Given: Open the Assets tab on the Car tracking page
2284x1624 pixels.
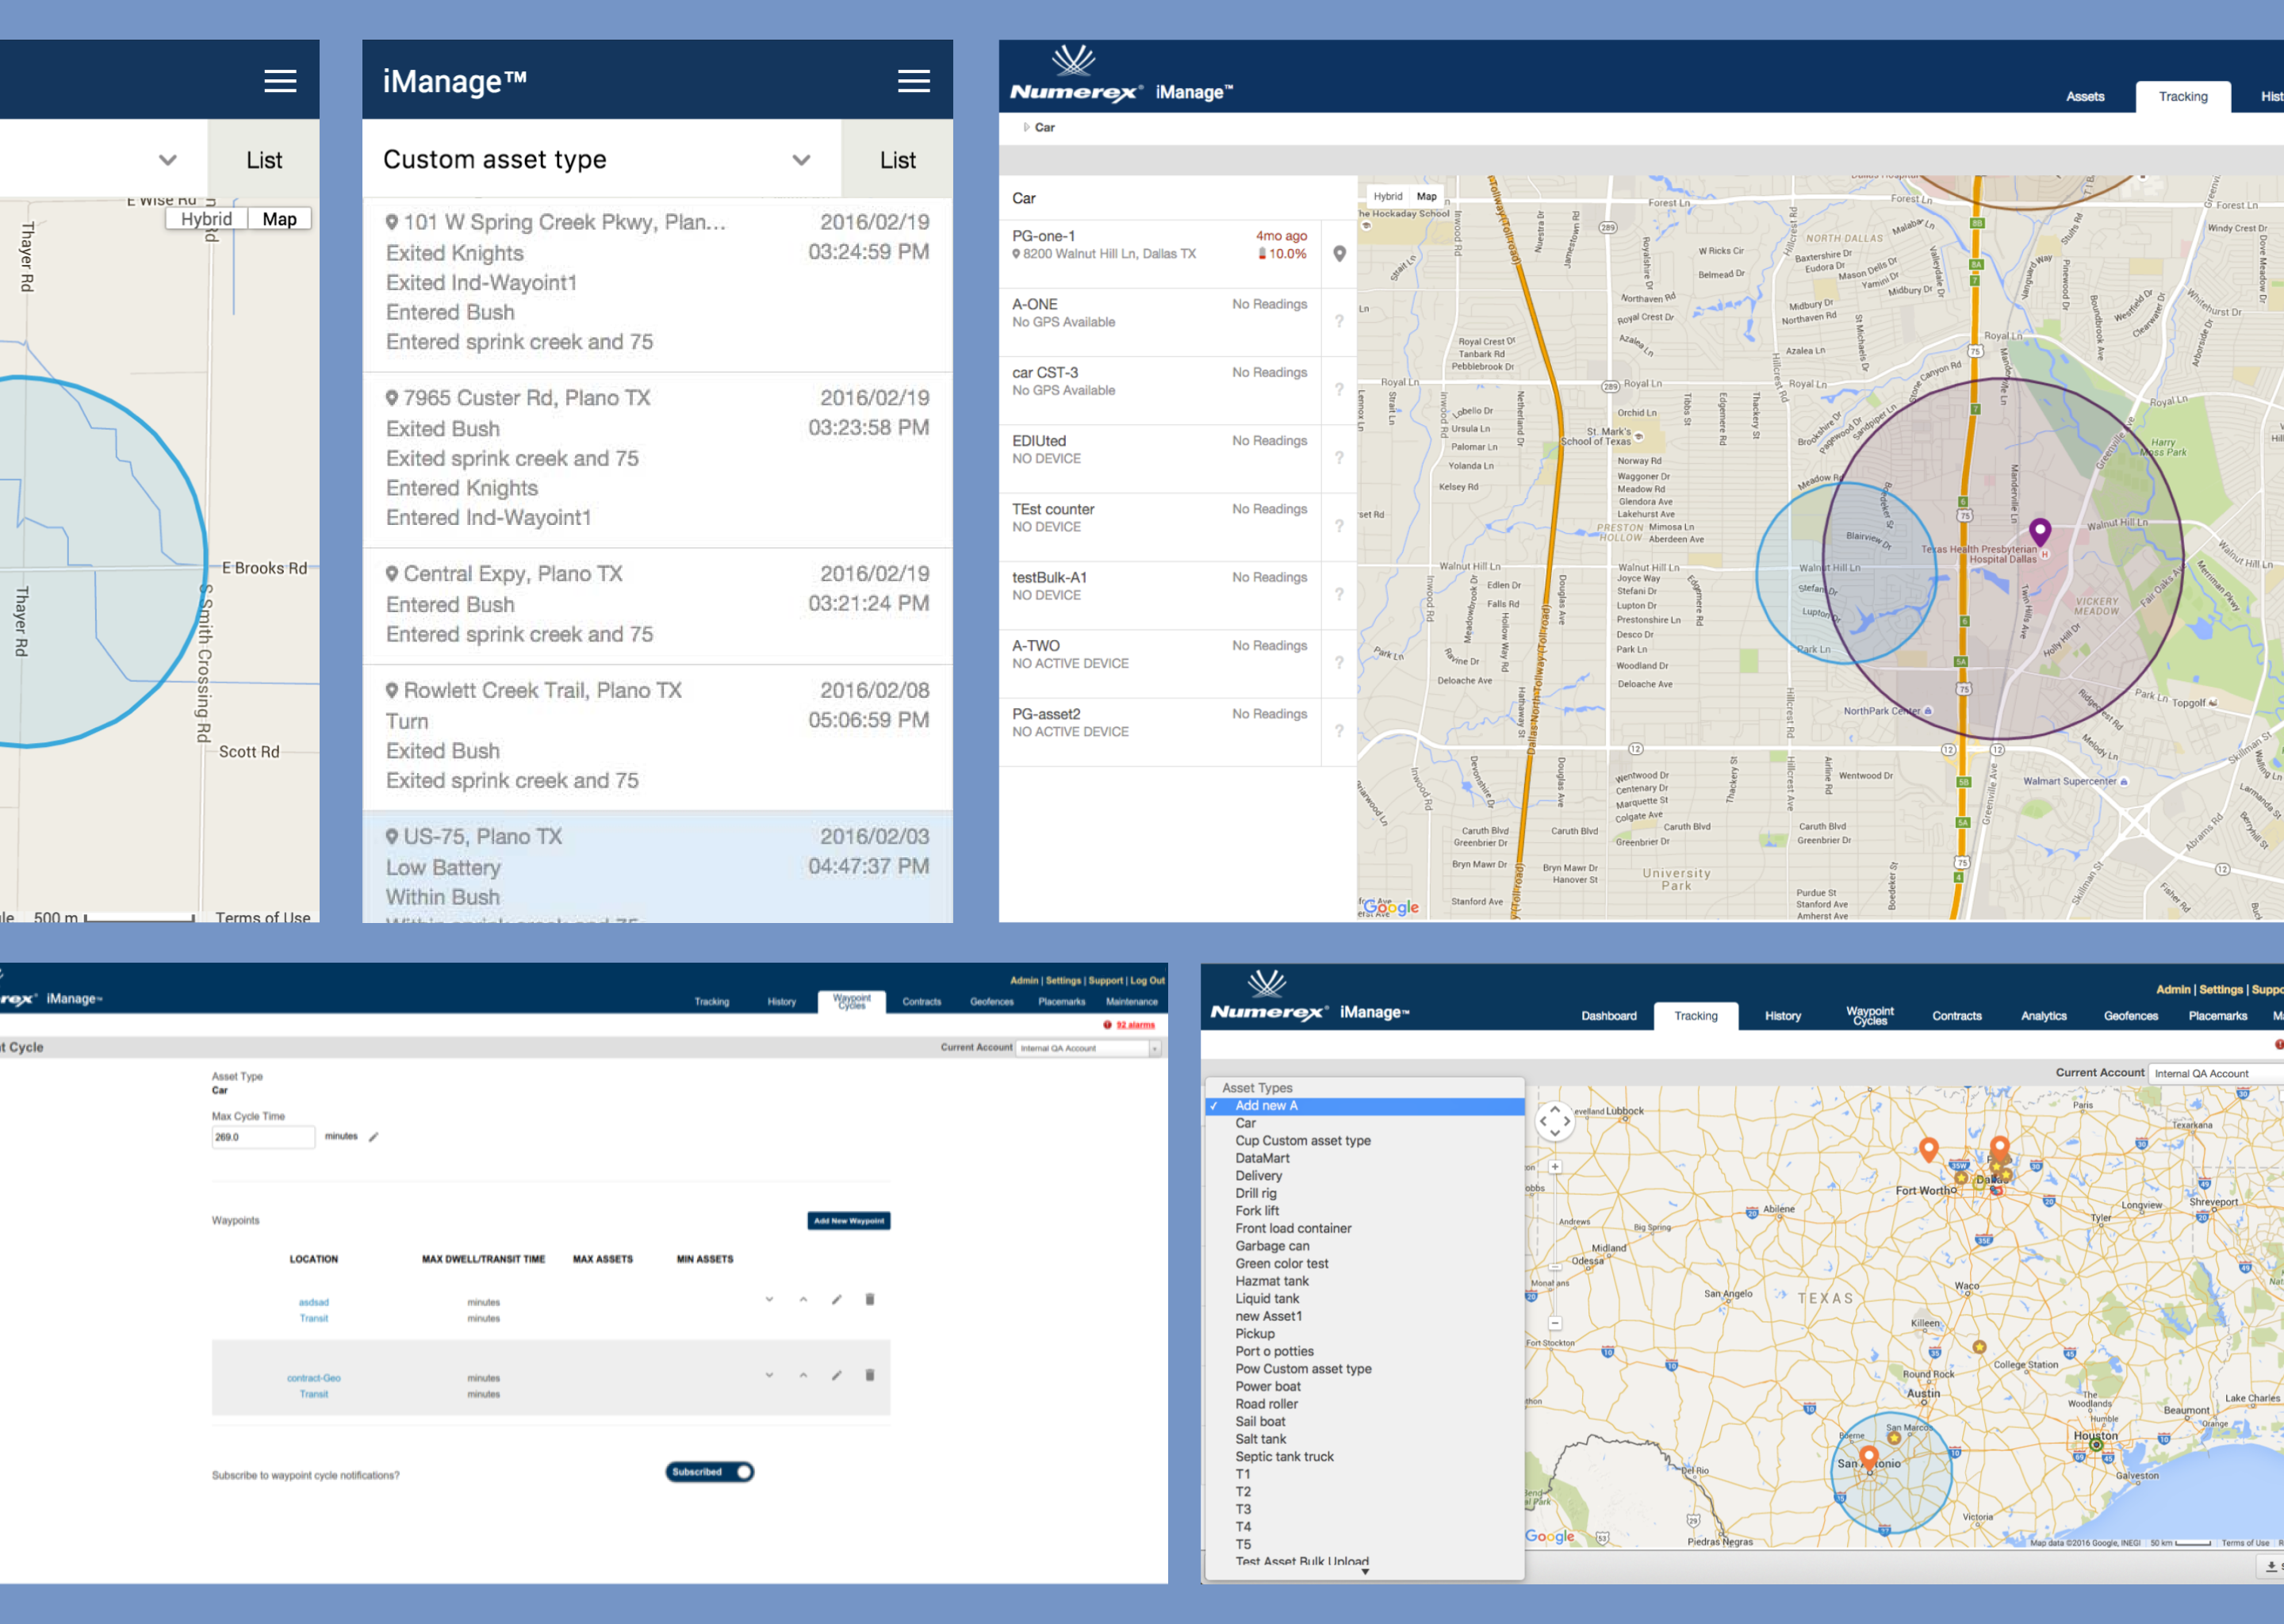Looking at the screenshot, I should 2085,97.
